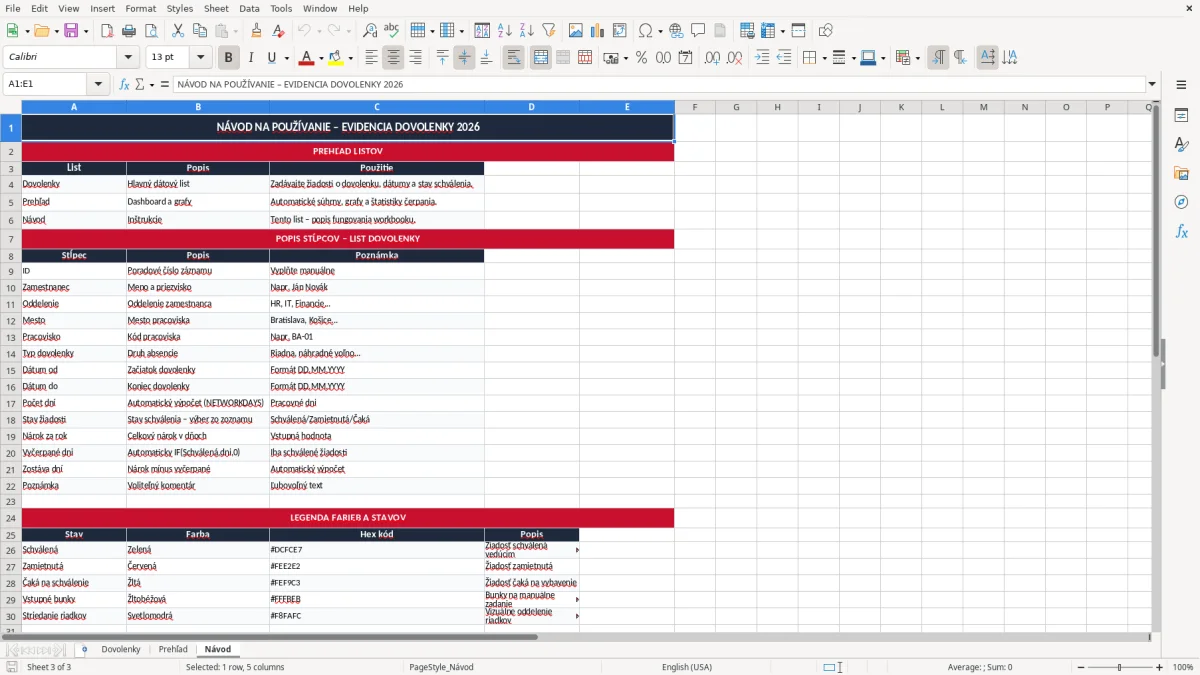Open the File menu
The width and height of the screenshot is (1200, 675).
pyautogui.click(x=12, y=8)
